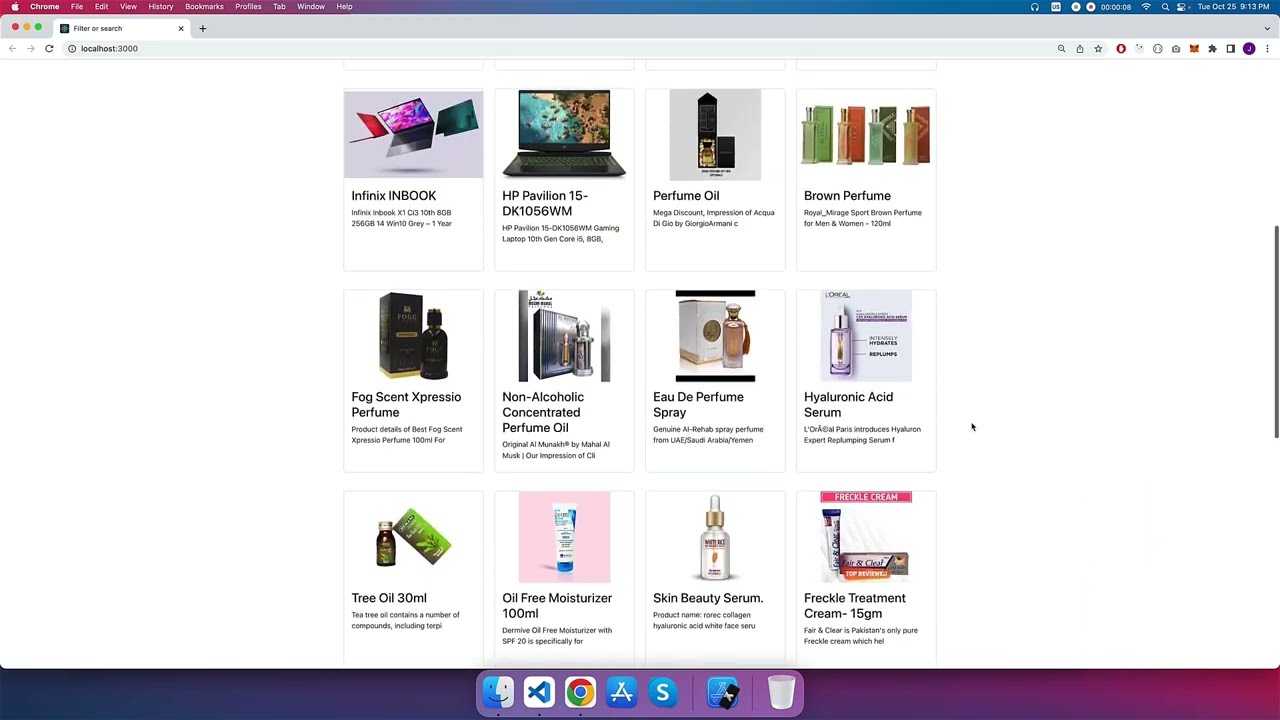Open the Window menu
This screenshot has width=1280, height=720.
(x=311, y=6)
